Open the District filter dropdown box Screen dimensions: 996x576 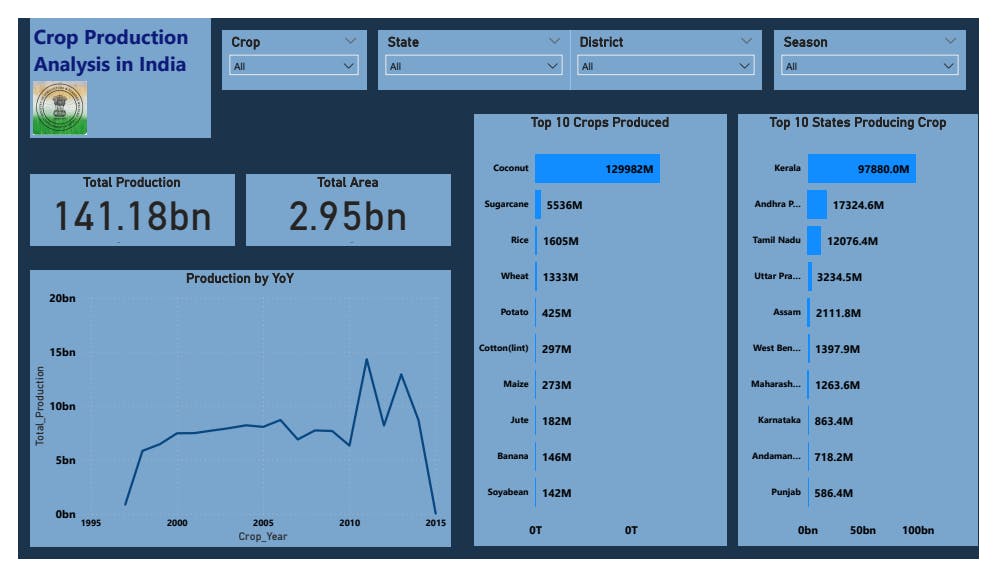(x=665, y=66)
